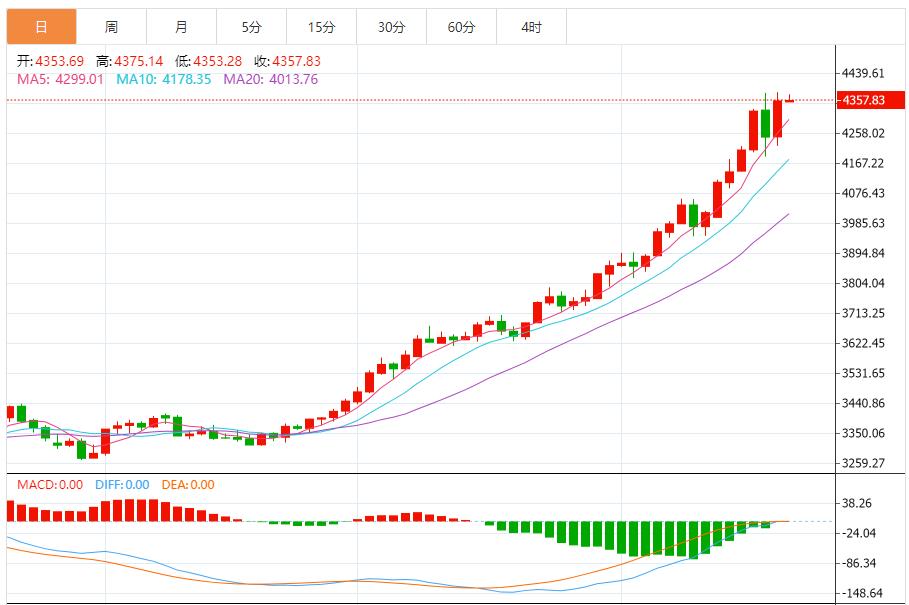Select the 15分 interval tab
The height and width of the screenshot is (605, 909).
pos(321,27)
